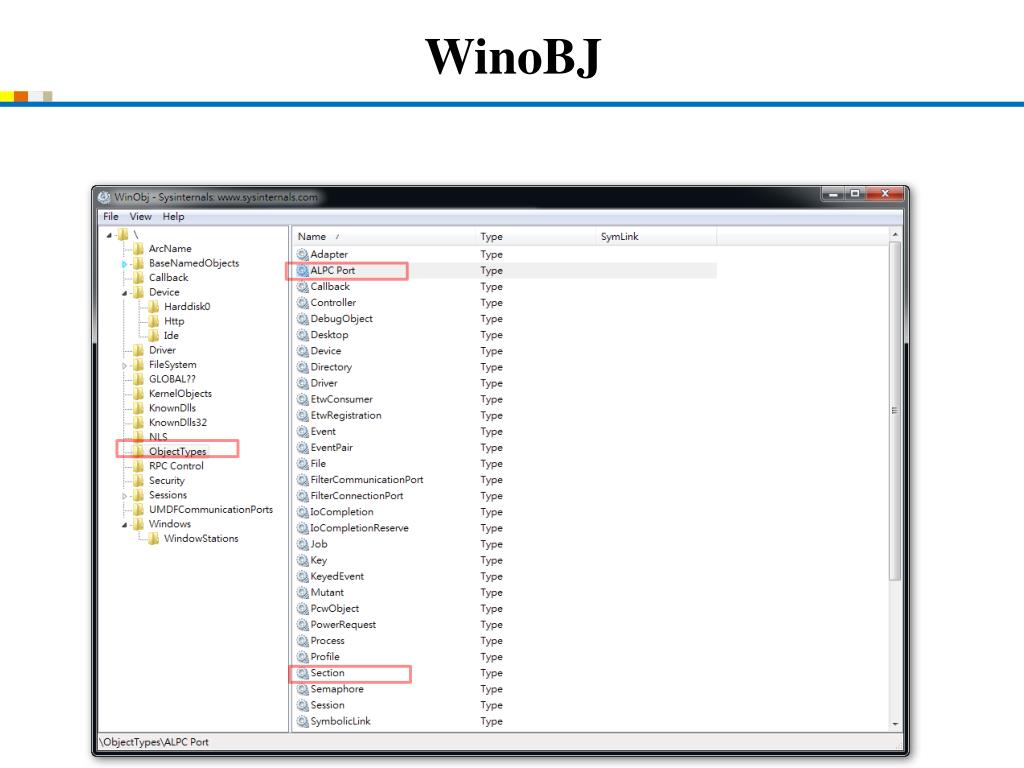Select the FilterCommunicationPort row

(x=504, y=480)
